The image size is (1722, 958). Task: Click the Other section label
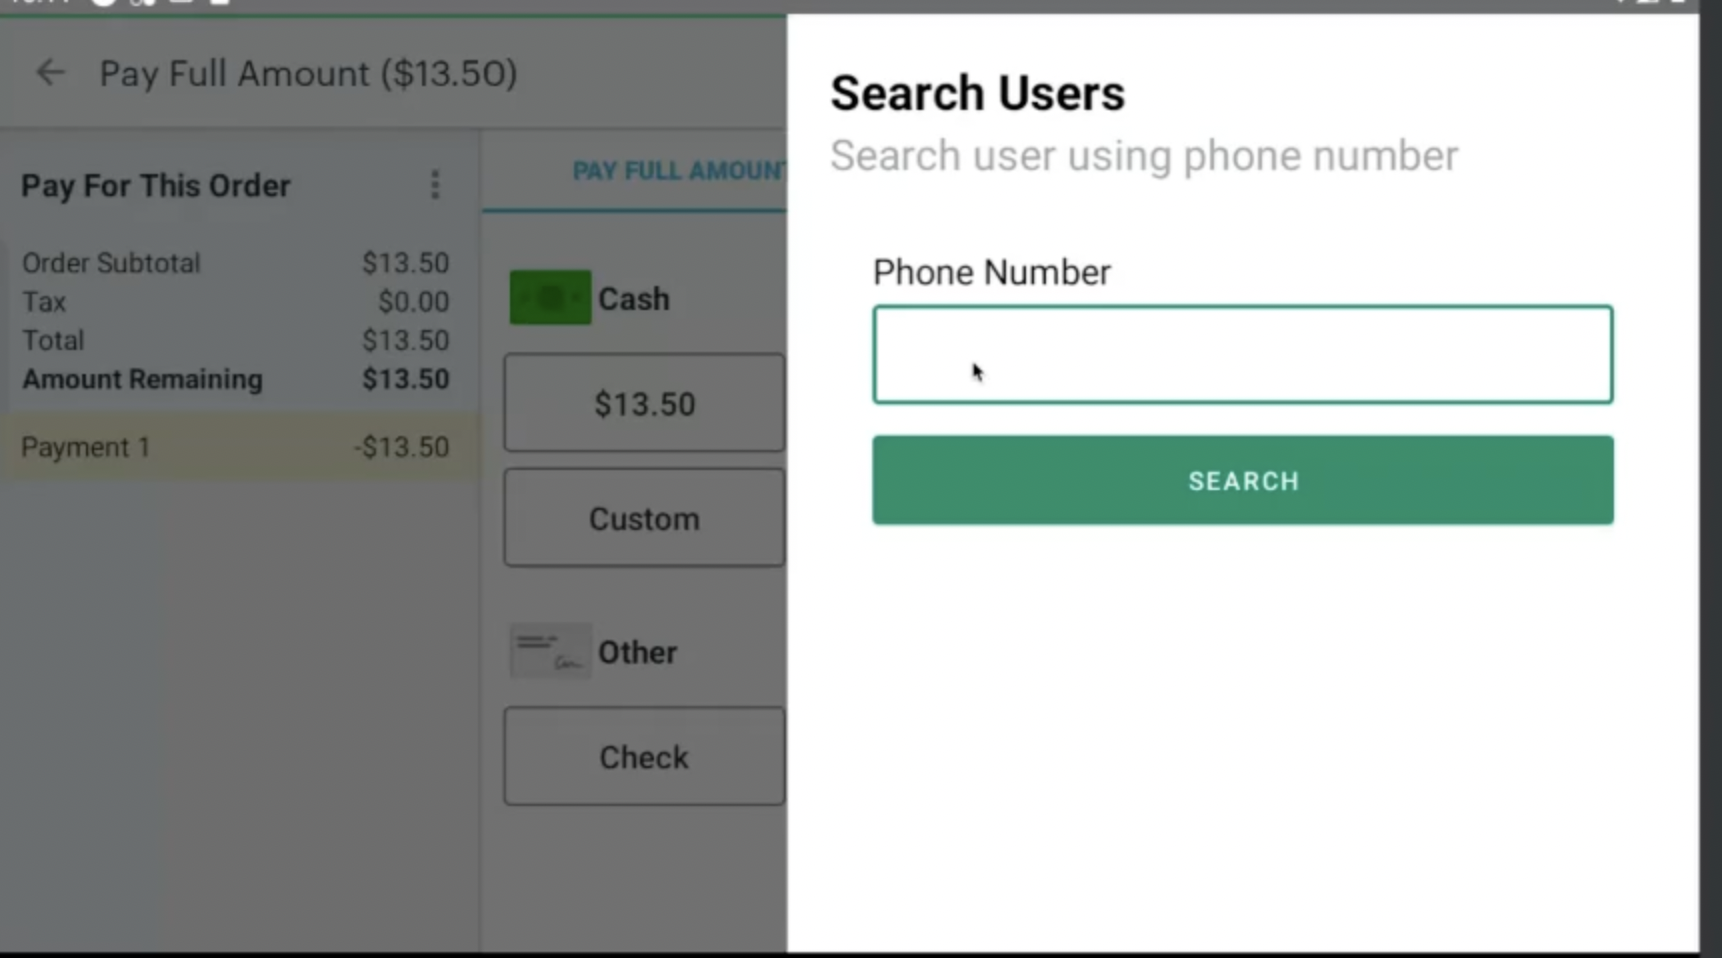(x=637, y=653)
